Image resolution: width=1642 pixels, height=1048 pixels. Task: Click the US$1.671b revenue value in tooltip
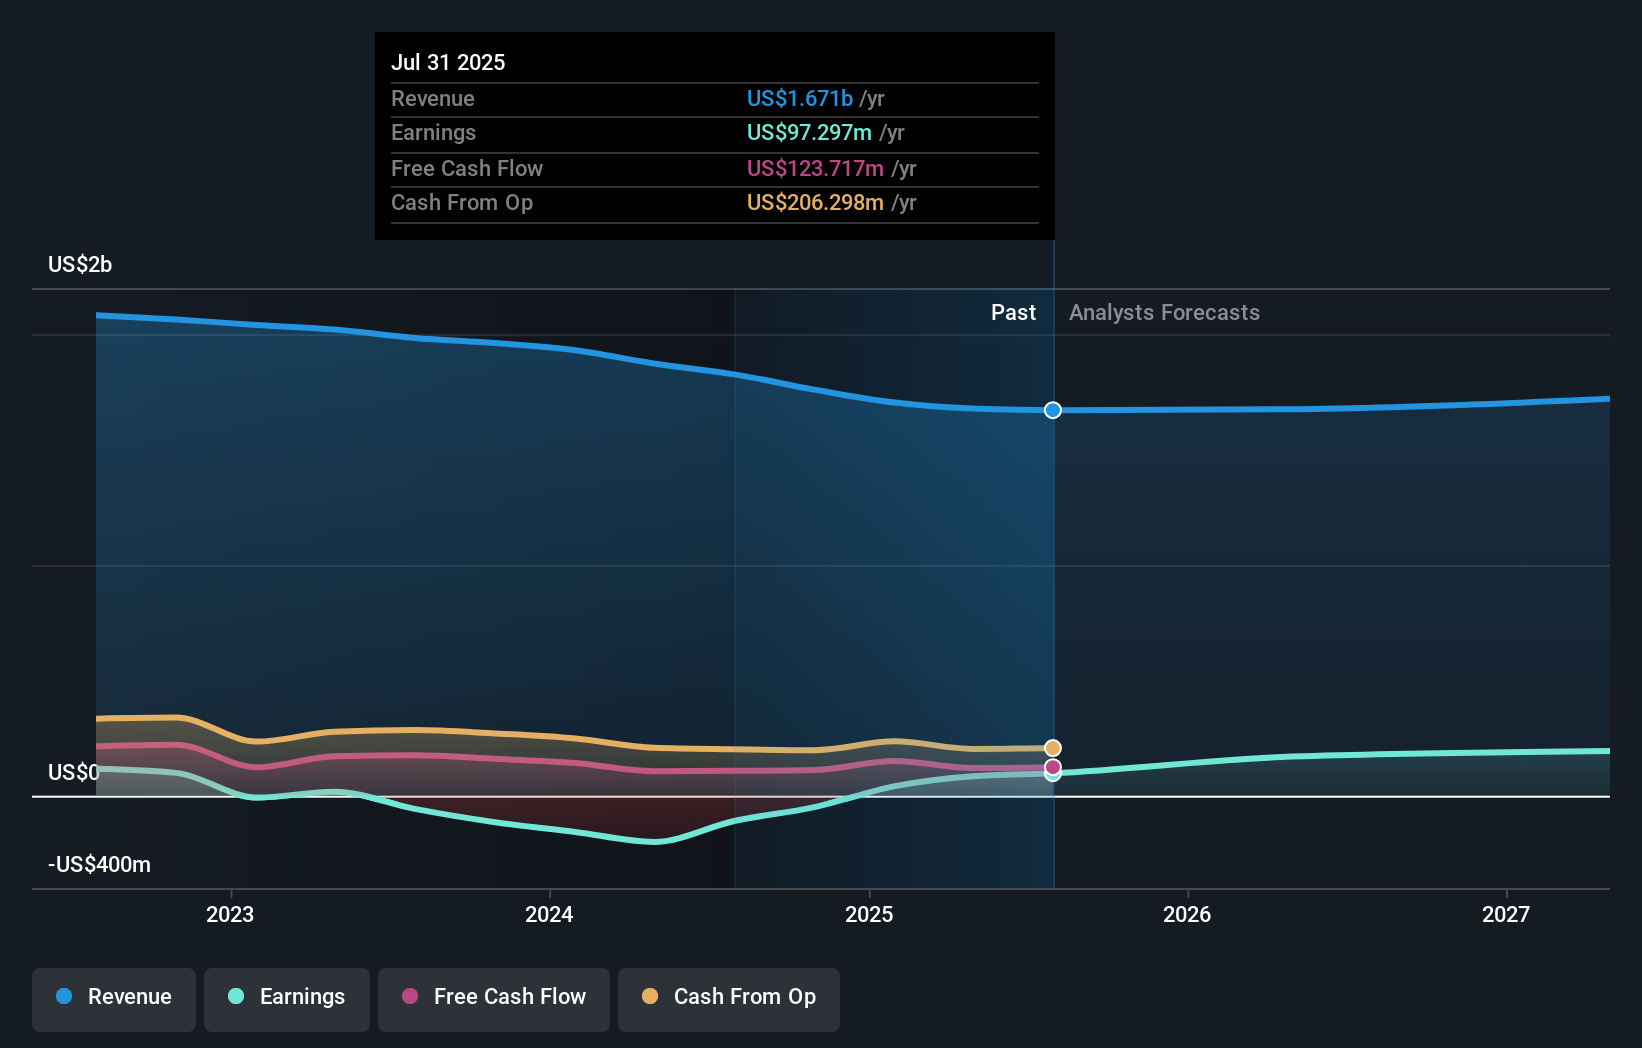[x=800, y=99]
